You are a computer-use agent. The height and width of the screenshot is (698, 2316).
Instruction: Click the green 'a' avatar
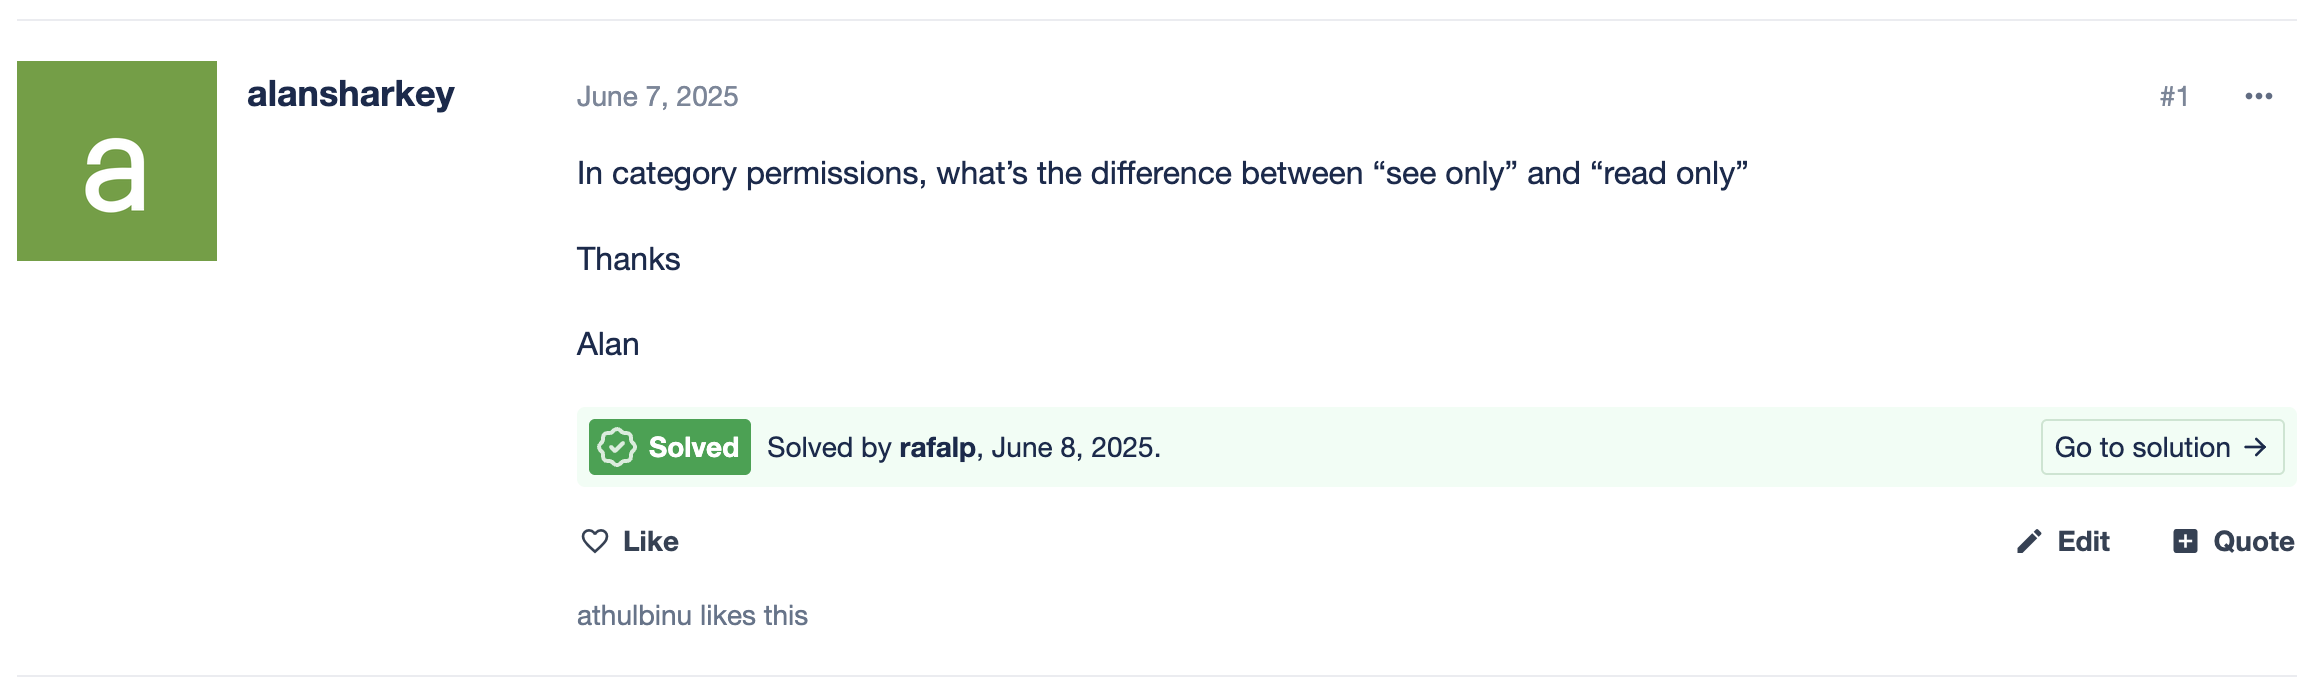(x=117, y=161)
